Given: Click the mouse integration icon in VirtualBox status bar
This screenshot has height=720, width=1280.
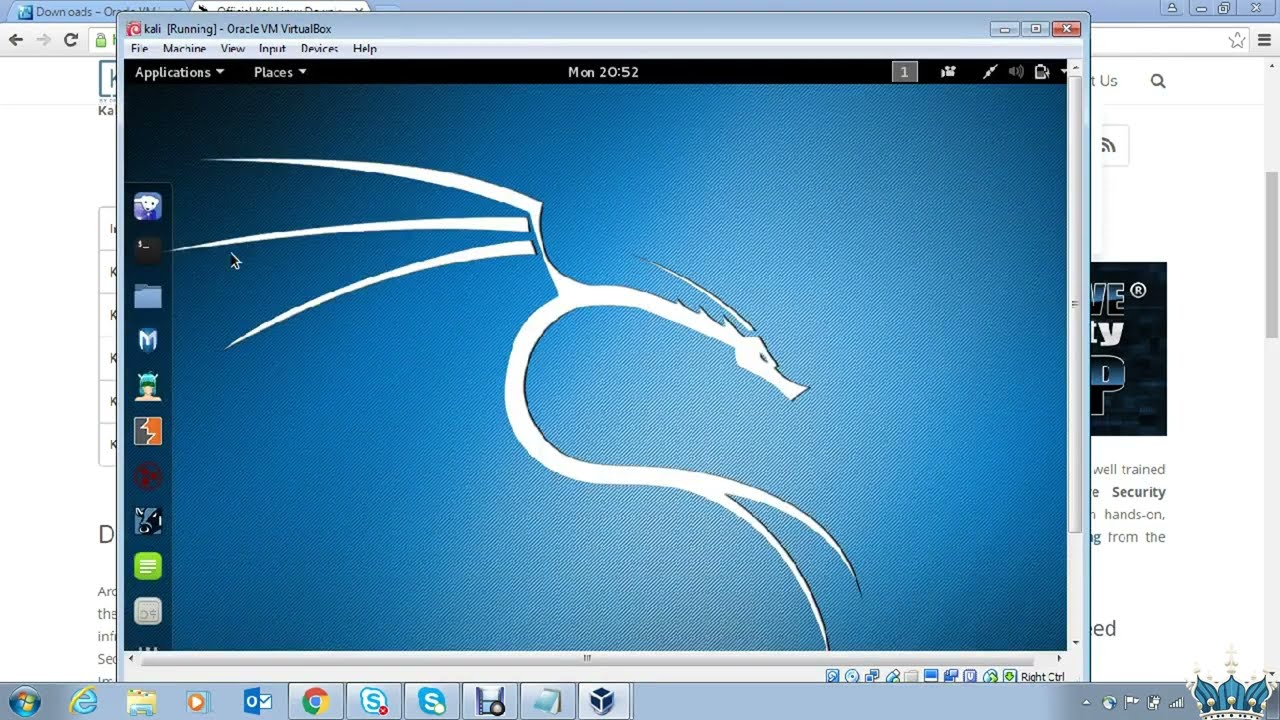Looking at the screenshot, I should [x=990, y=677].
